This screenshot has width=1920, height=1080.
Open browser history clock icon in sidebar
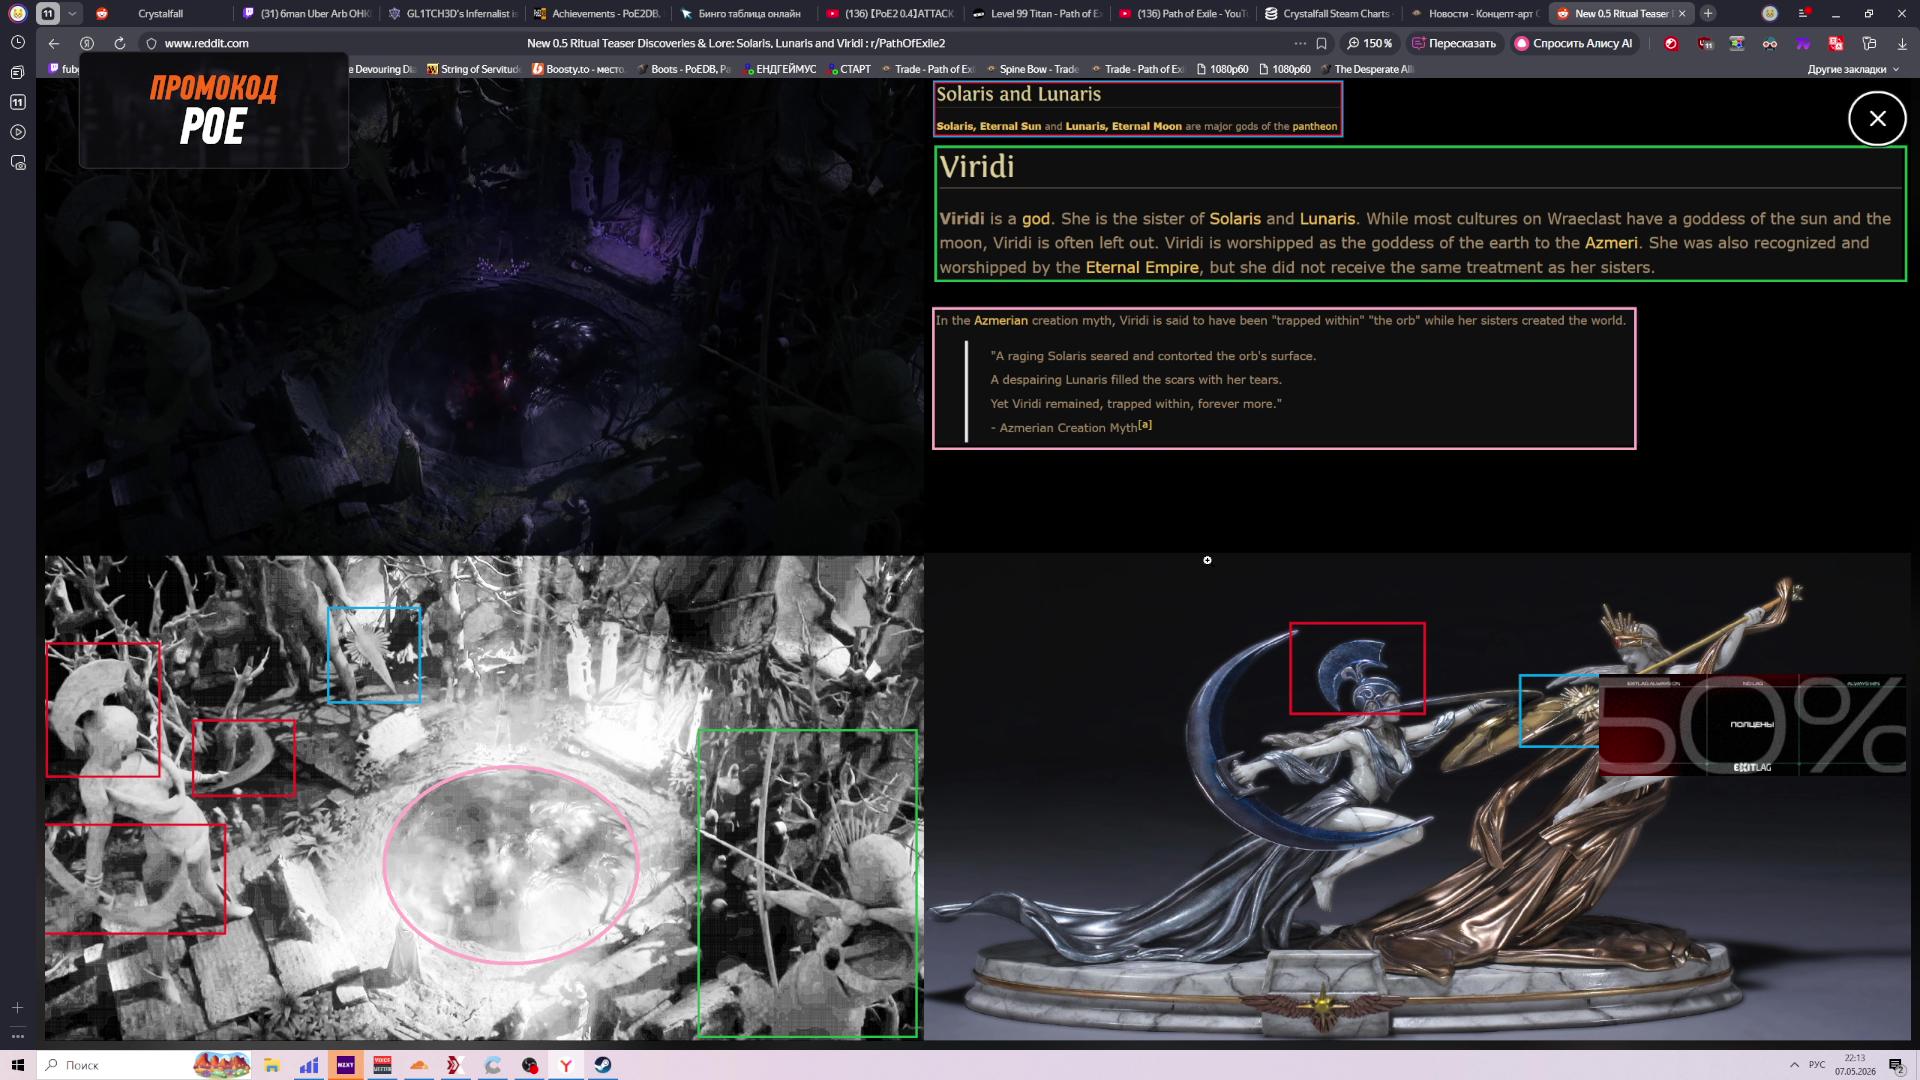(x=17, y=42)
